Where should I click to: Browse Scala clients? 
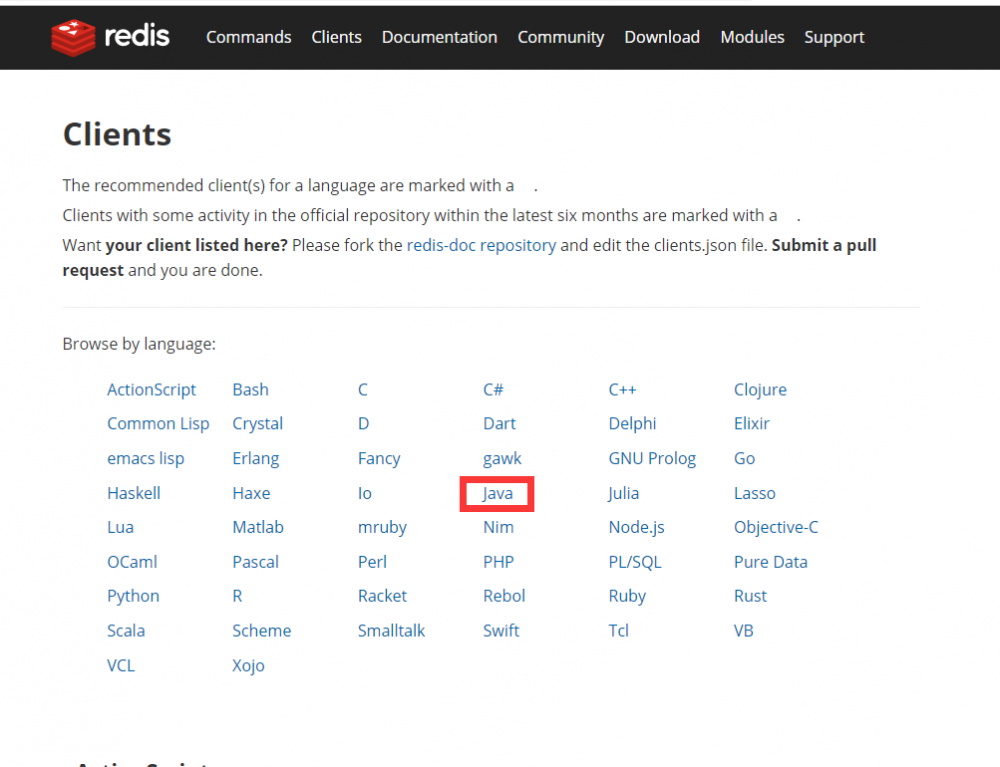tap(126, 631)
